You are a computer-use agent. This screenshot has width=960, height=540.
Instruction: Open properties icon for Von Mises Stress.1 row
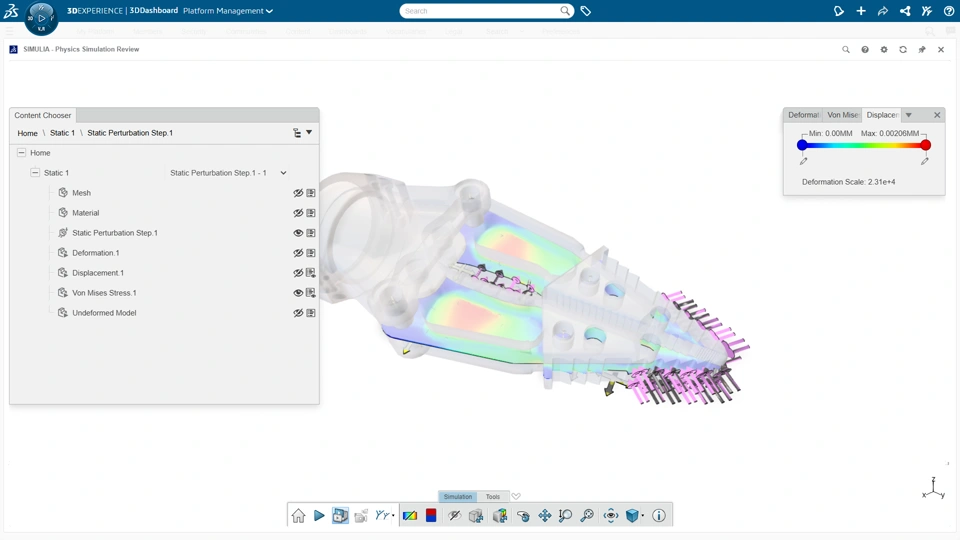point(311,293)
